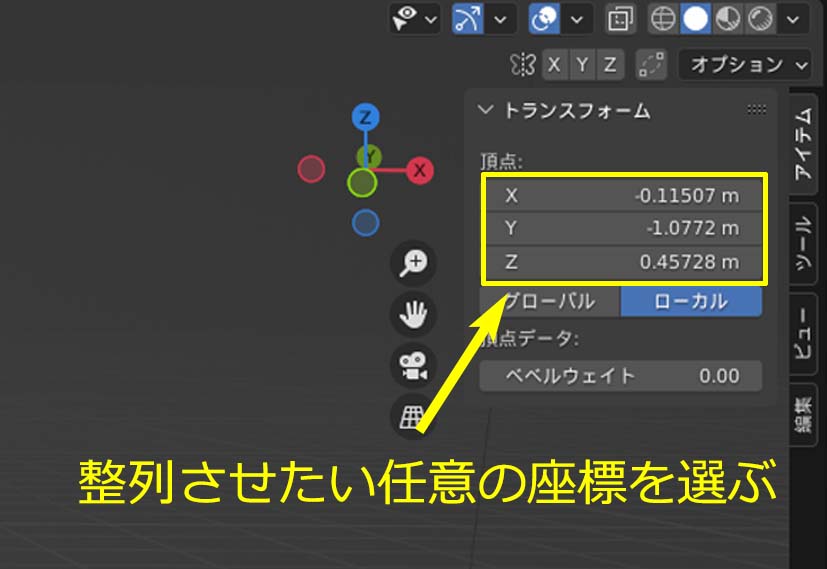Toggle camera view with the camera icon
This screenshot has height=569, width=827.
pyautogui.click(x=413, y=366)
